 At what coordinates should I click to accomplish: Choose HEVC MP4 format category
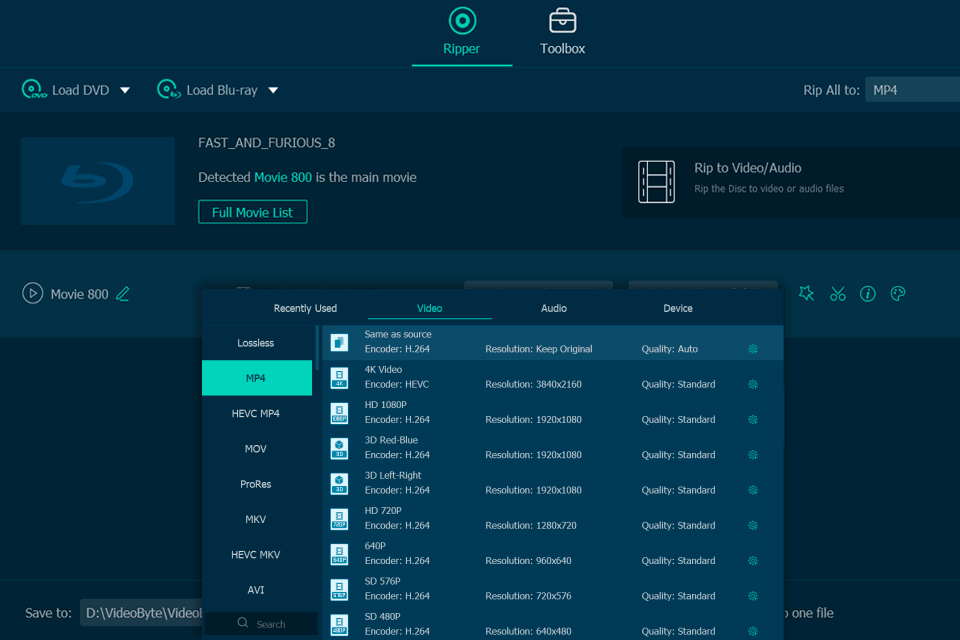tap(256, 413)
